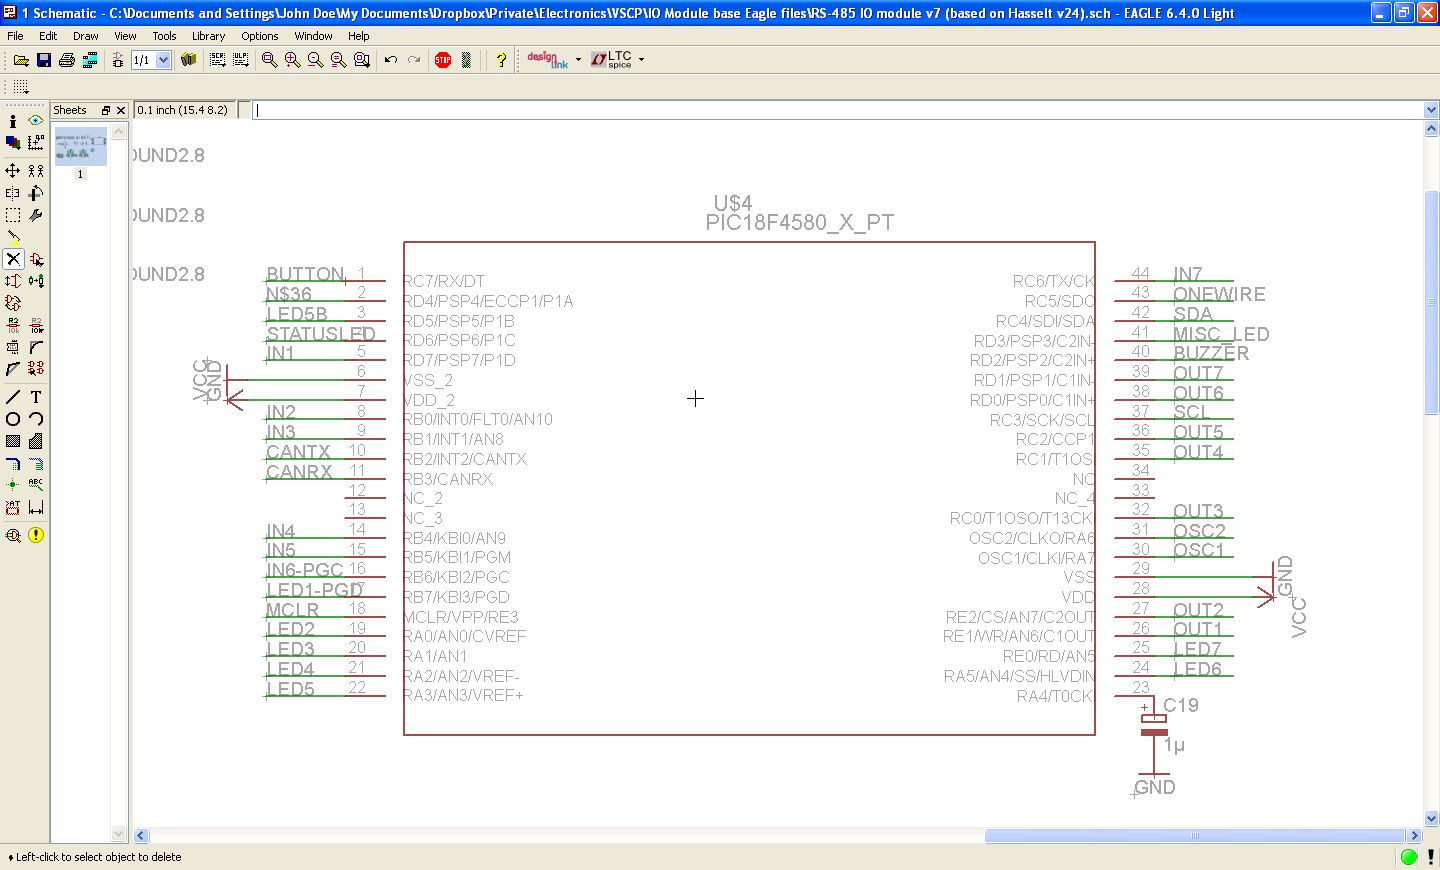The height and width of the screenshot is (870, 1440).
Task: Open the command line history dropdown
Action: [1430, 110]
